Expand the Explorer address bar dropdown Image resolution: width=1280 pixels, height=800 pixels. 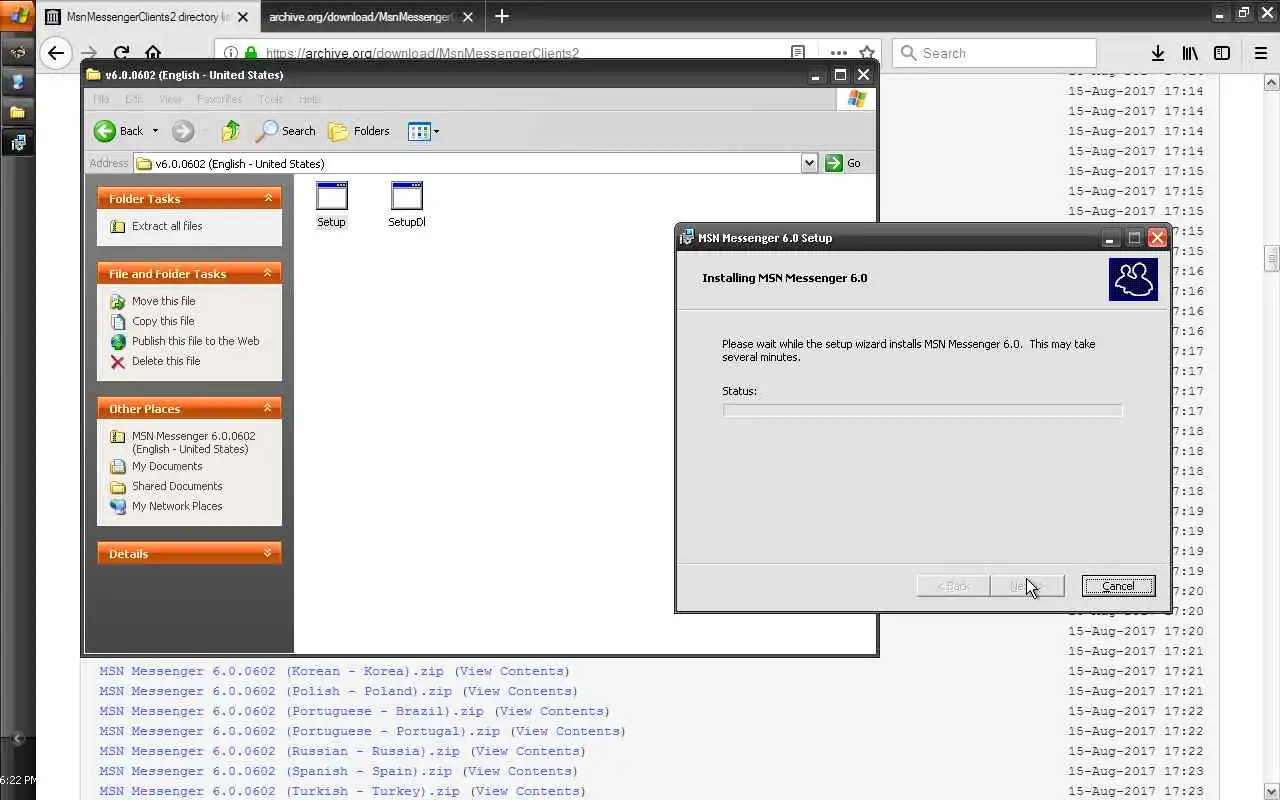click(x=809, y=163)
